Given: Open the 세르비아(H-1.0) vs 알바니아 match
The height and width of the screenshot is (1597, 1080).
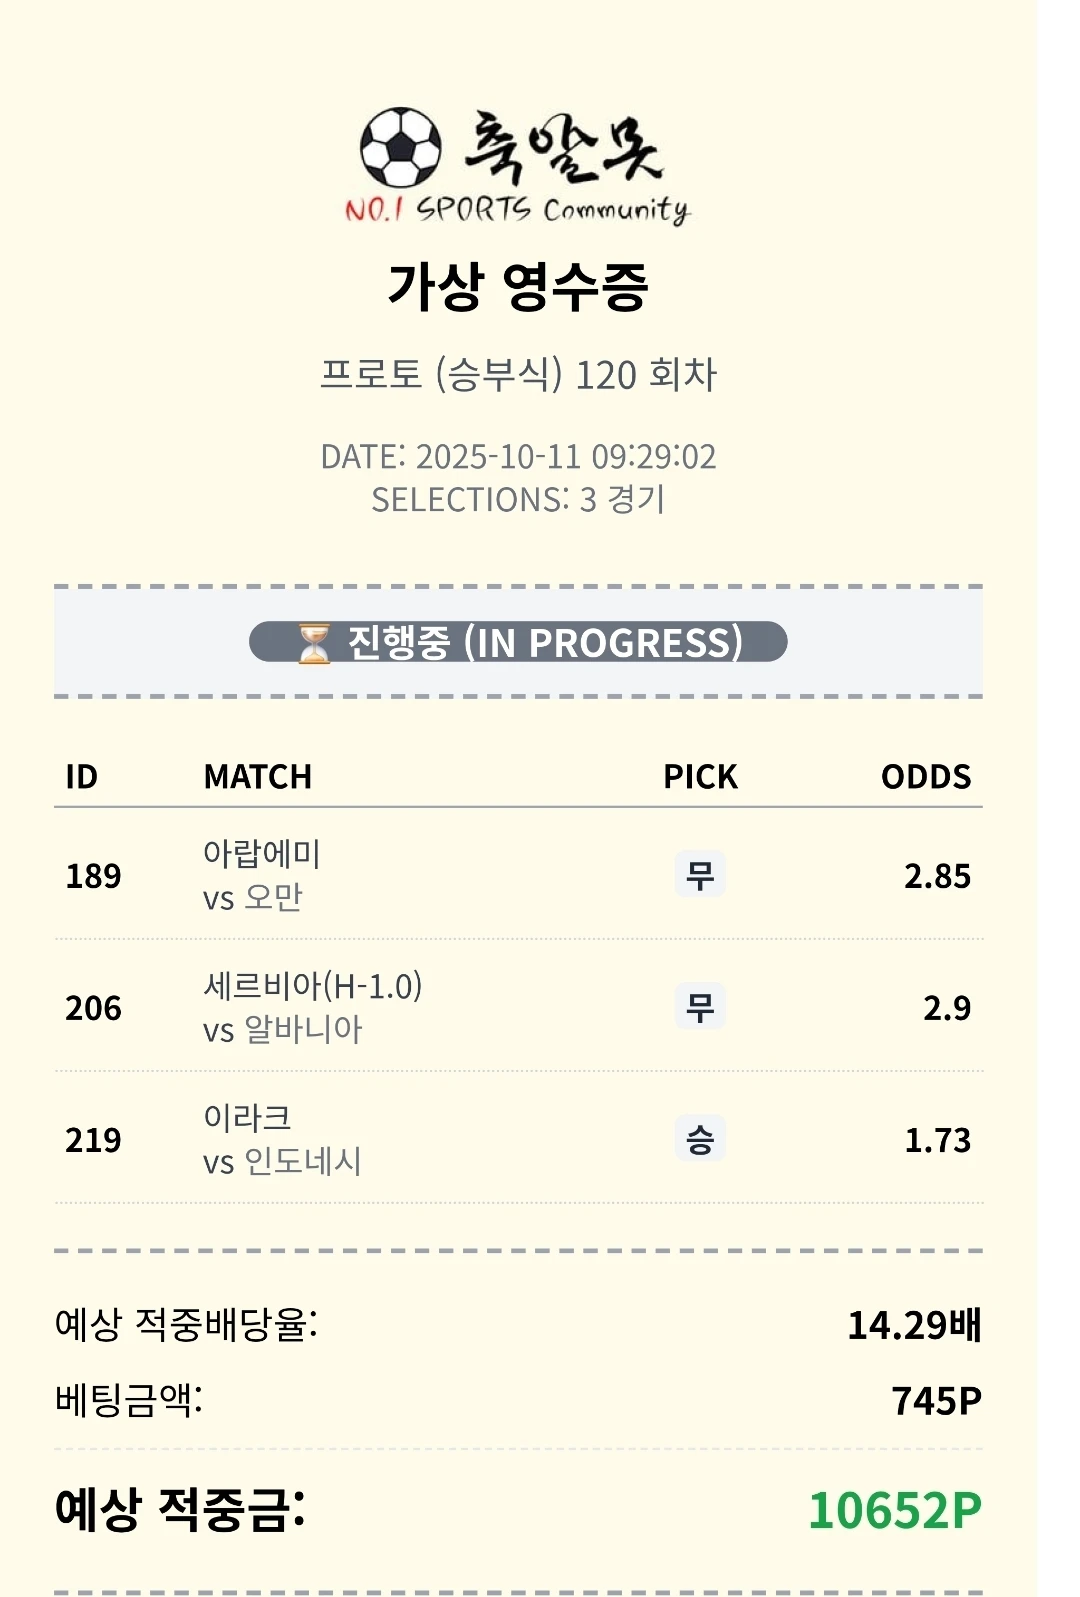Looking at the screenshot, I should pyautogui.click(x=312, y=1007).
